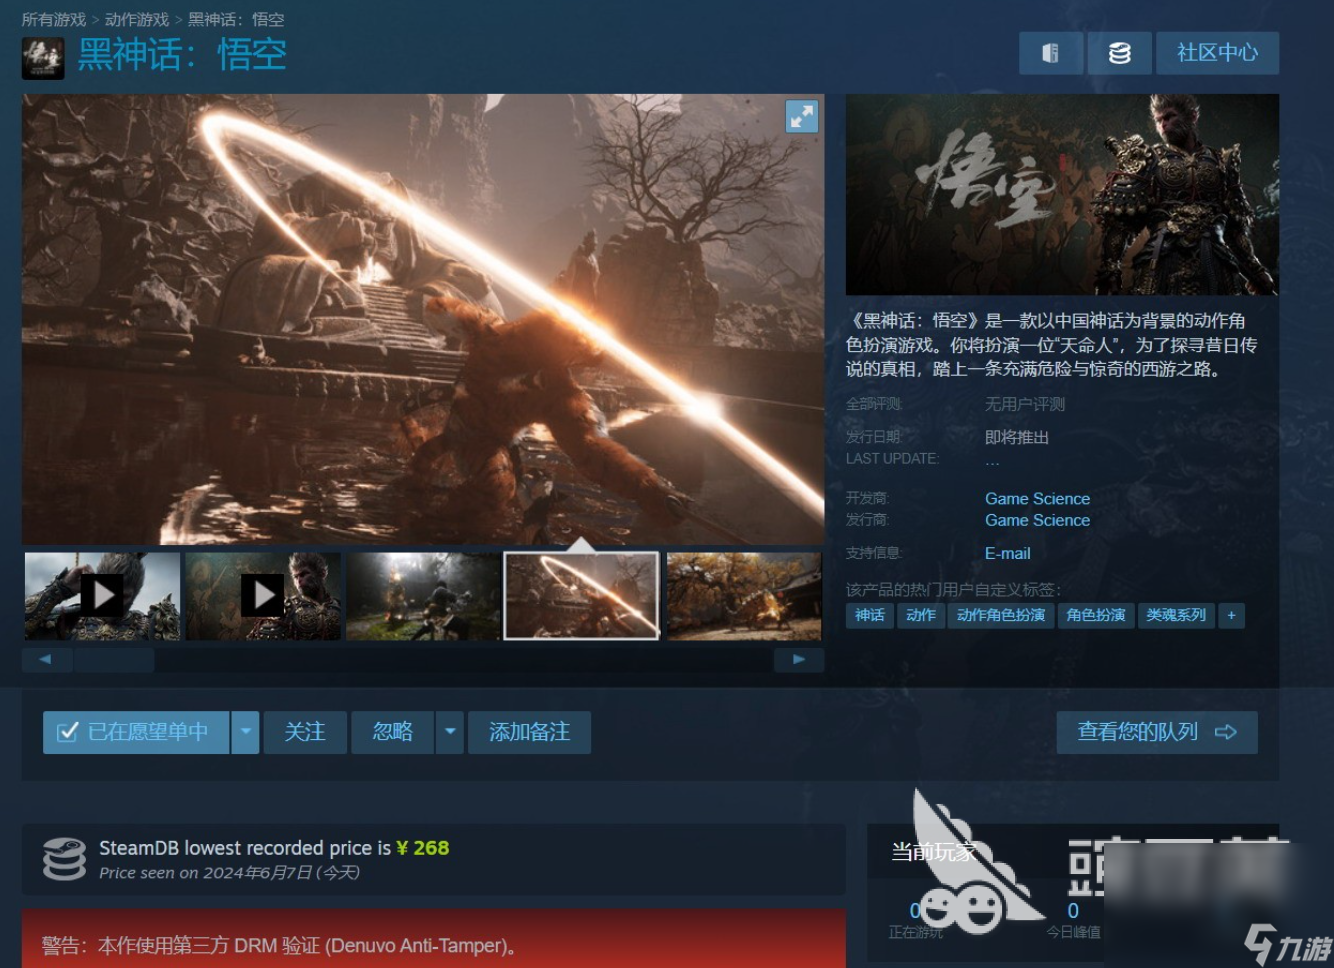Click the Denuvo DRM warning banner

pos(433,938)
